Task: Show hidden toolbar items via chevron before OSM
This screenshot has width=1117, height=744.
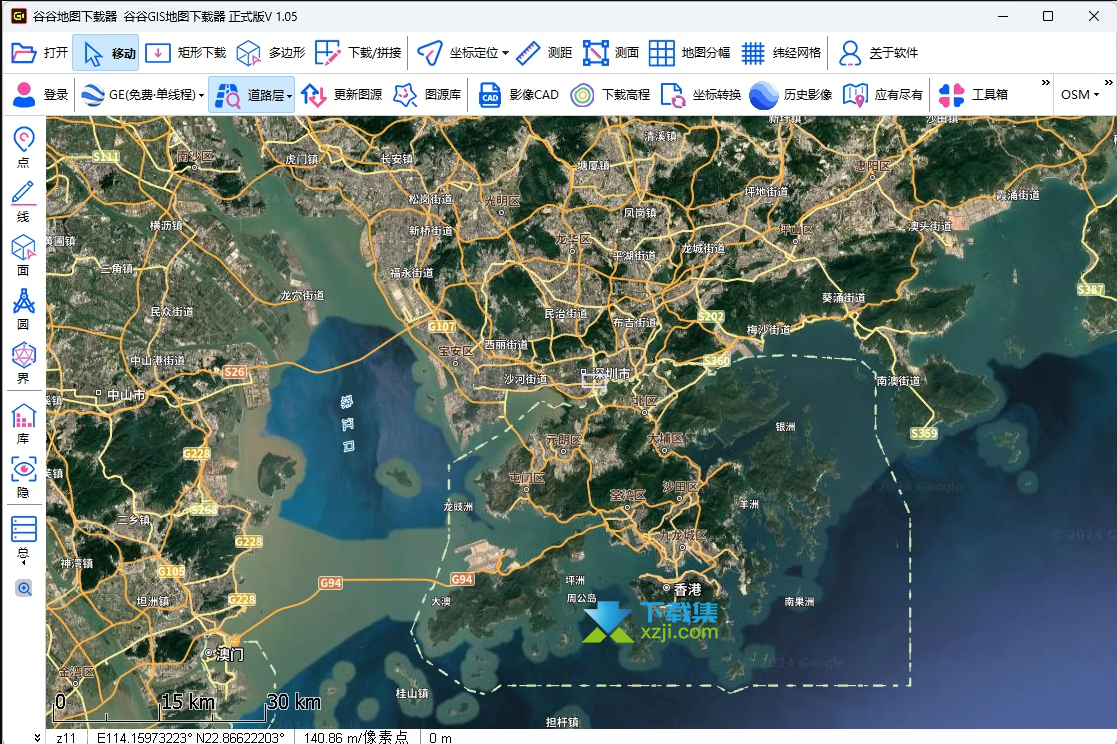Action: (x=1046, y=83)
